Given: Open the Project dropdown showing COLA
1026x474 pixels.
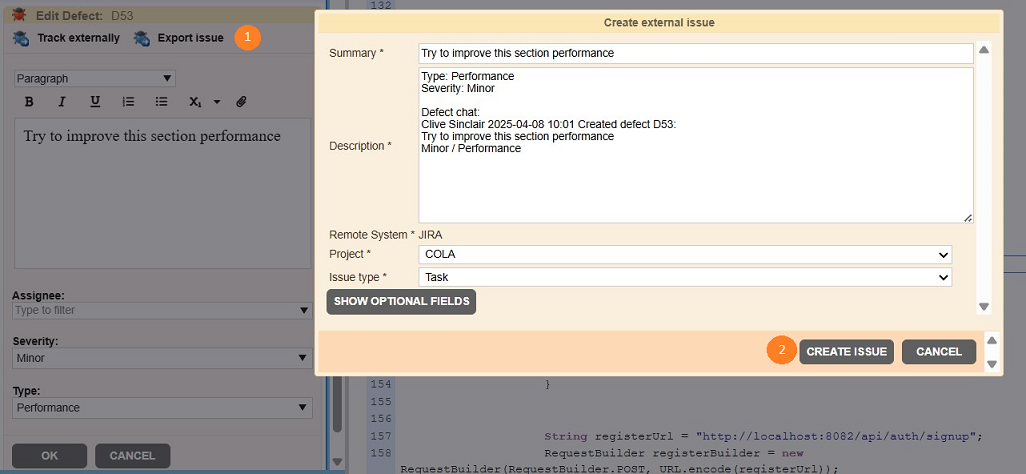Looking at the screenshot, I should [685, 255].
